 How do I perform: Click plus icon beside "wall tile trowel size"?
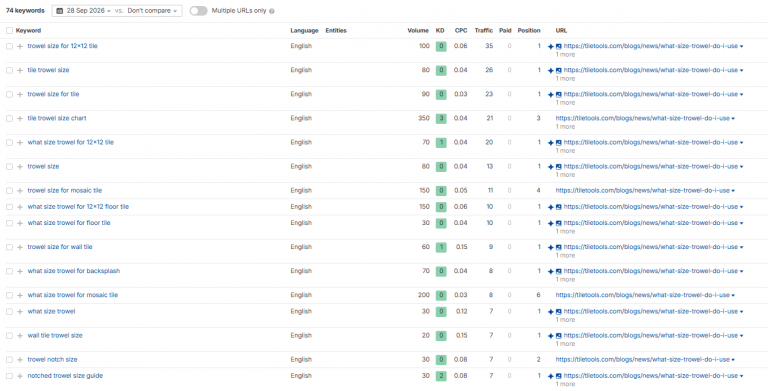pyautogui.click(x=20, y=336)
